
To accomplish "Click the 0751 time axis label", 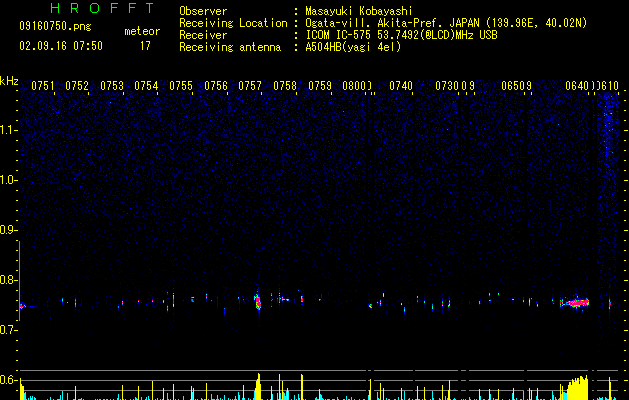I will [43, 86].
